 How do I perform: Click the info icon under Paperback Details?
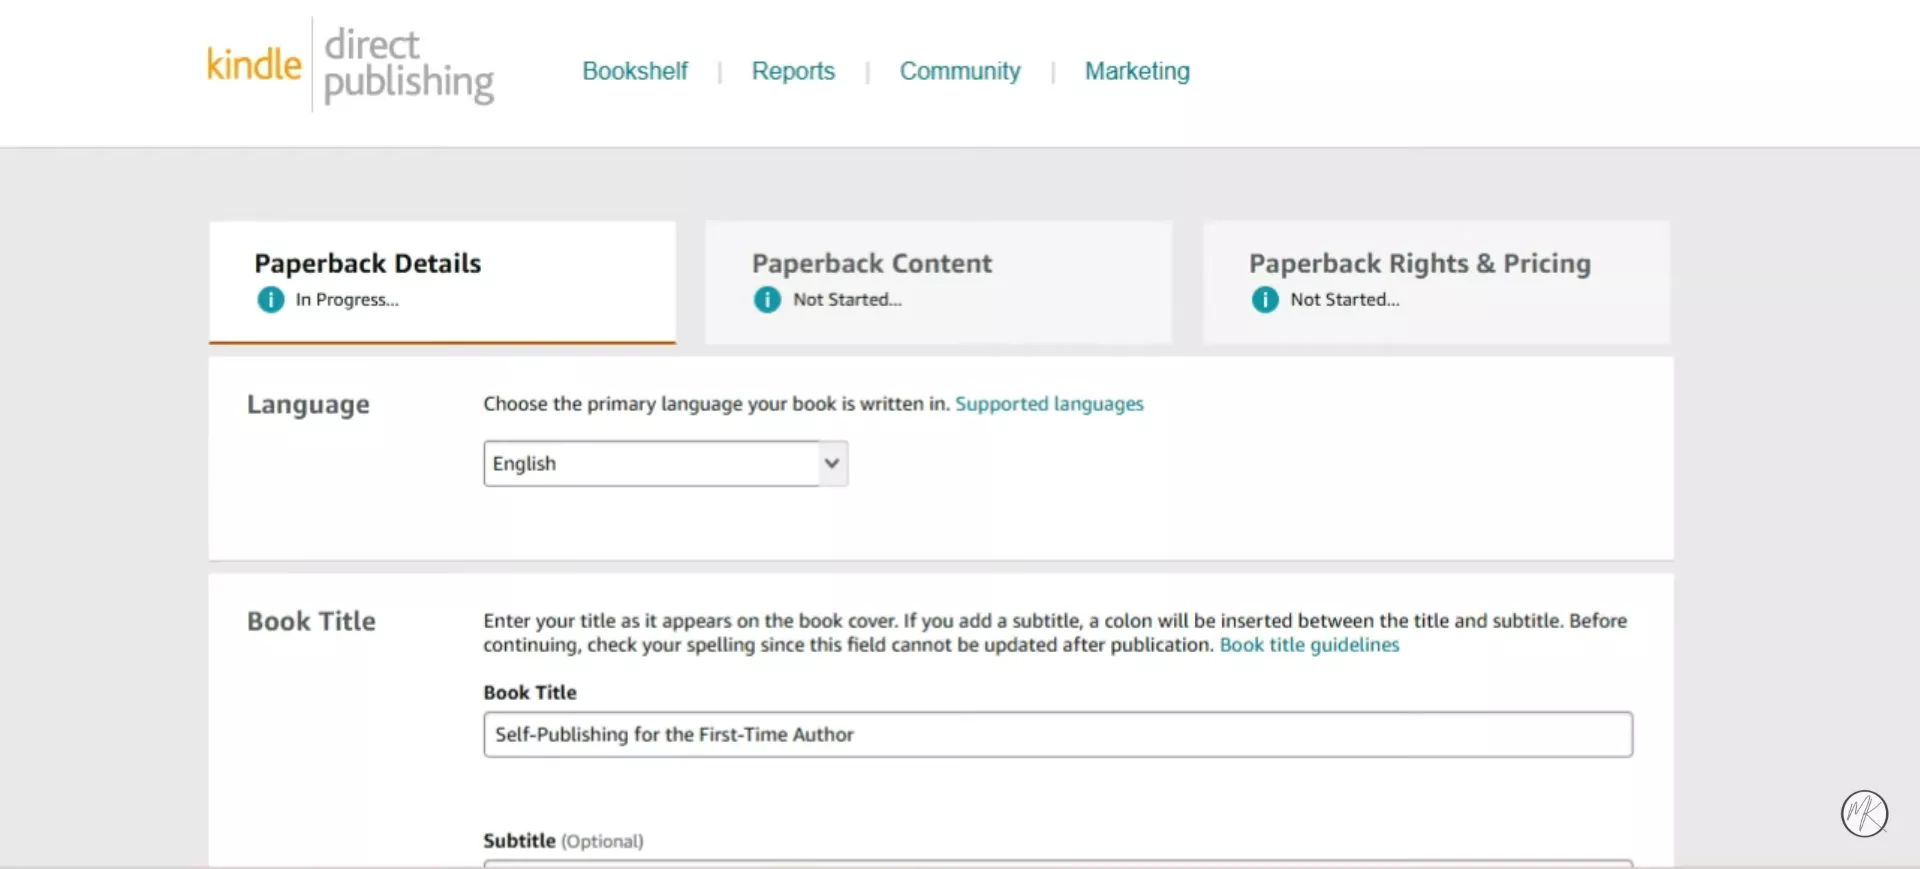tap(271, 299)
